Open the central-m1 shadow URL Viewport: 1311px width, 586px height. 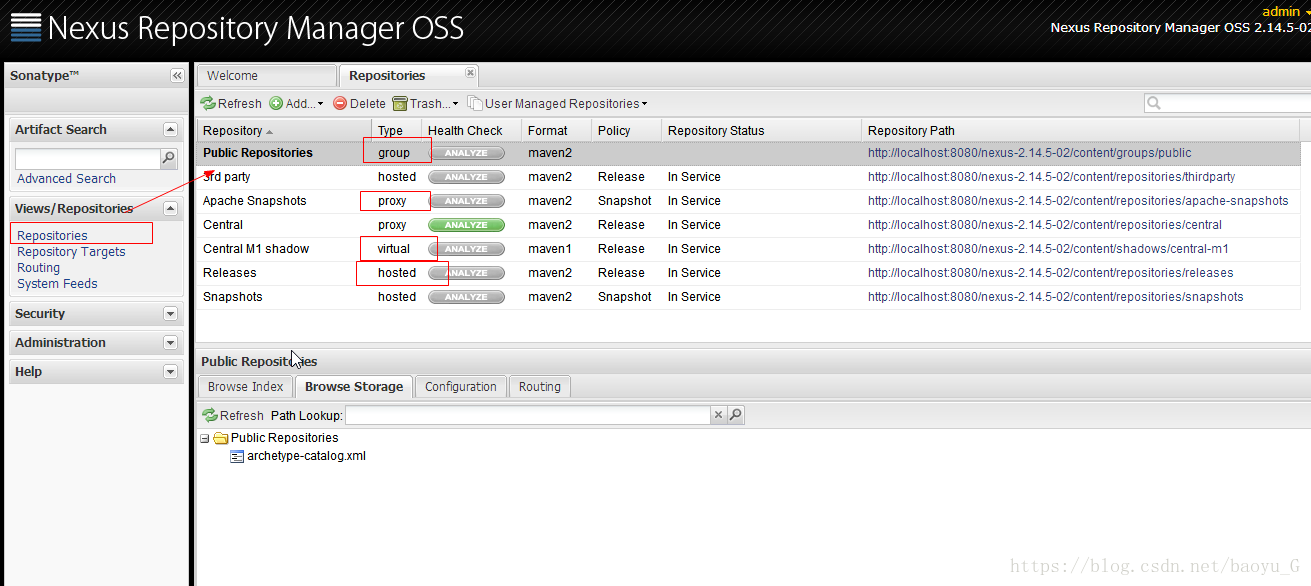coord(1048,249)
